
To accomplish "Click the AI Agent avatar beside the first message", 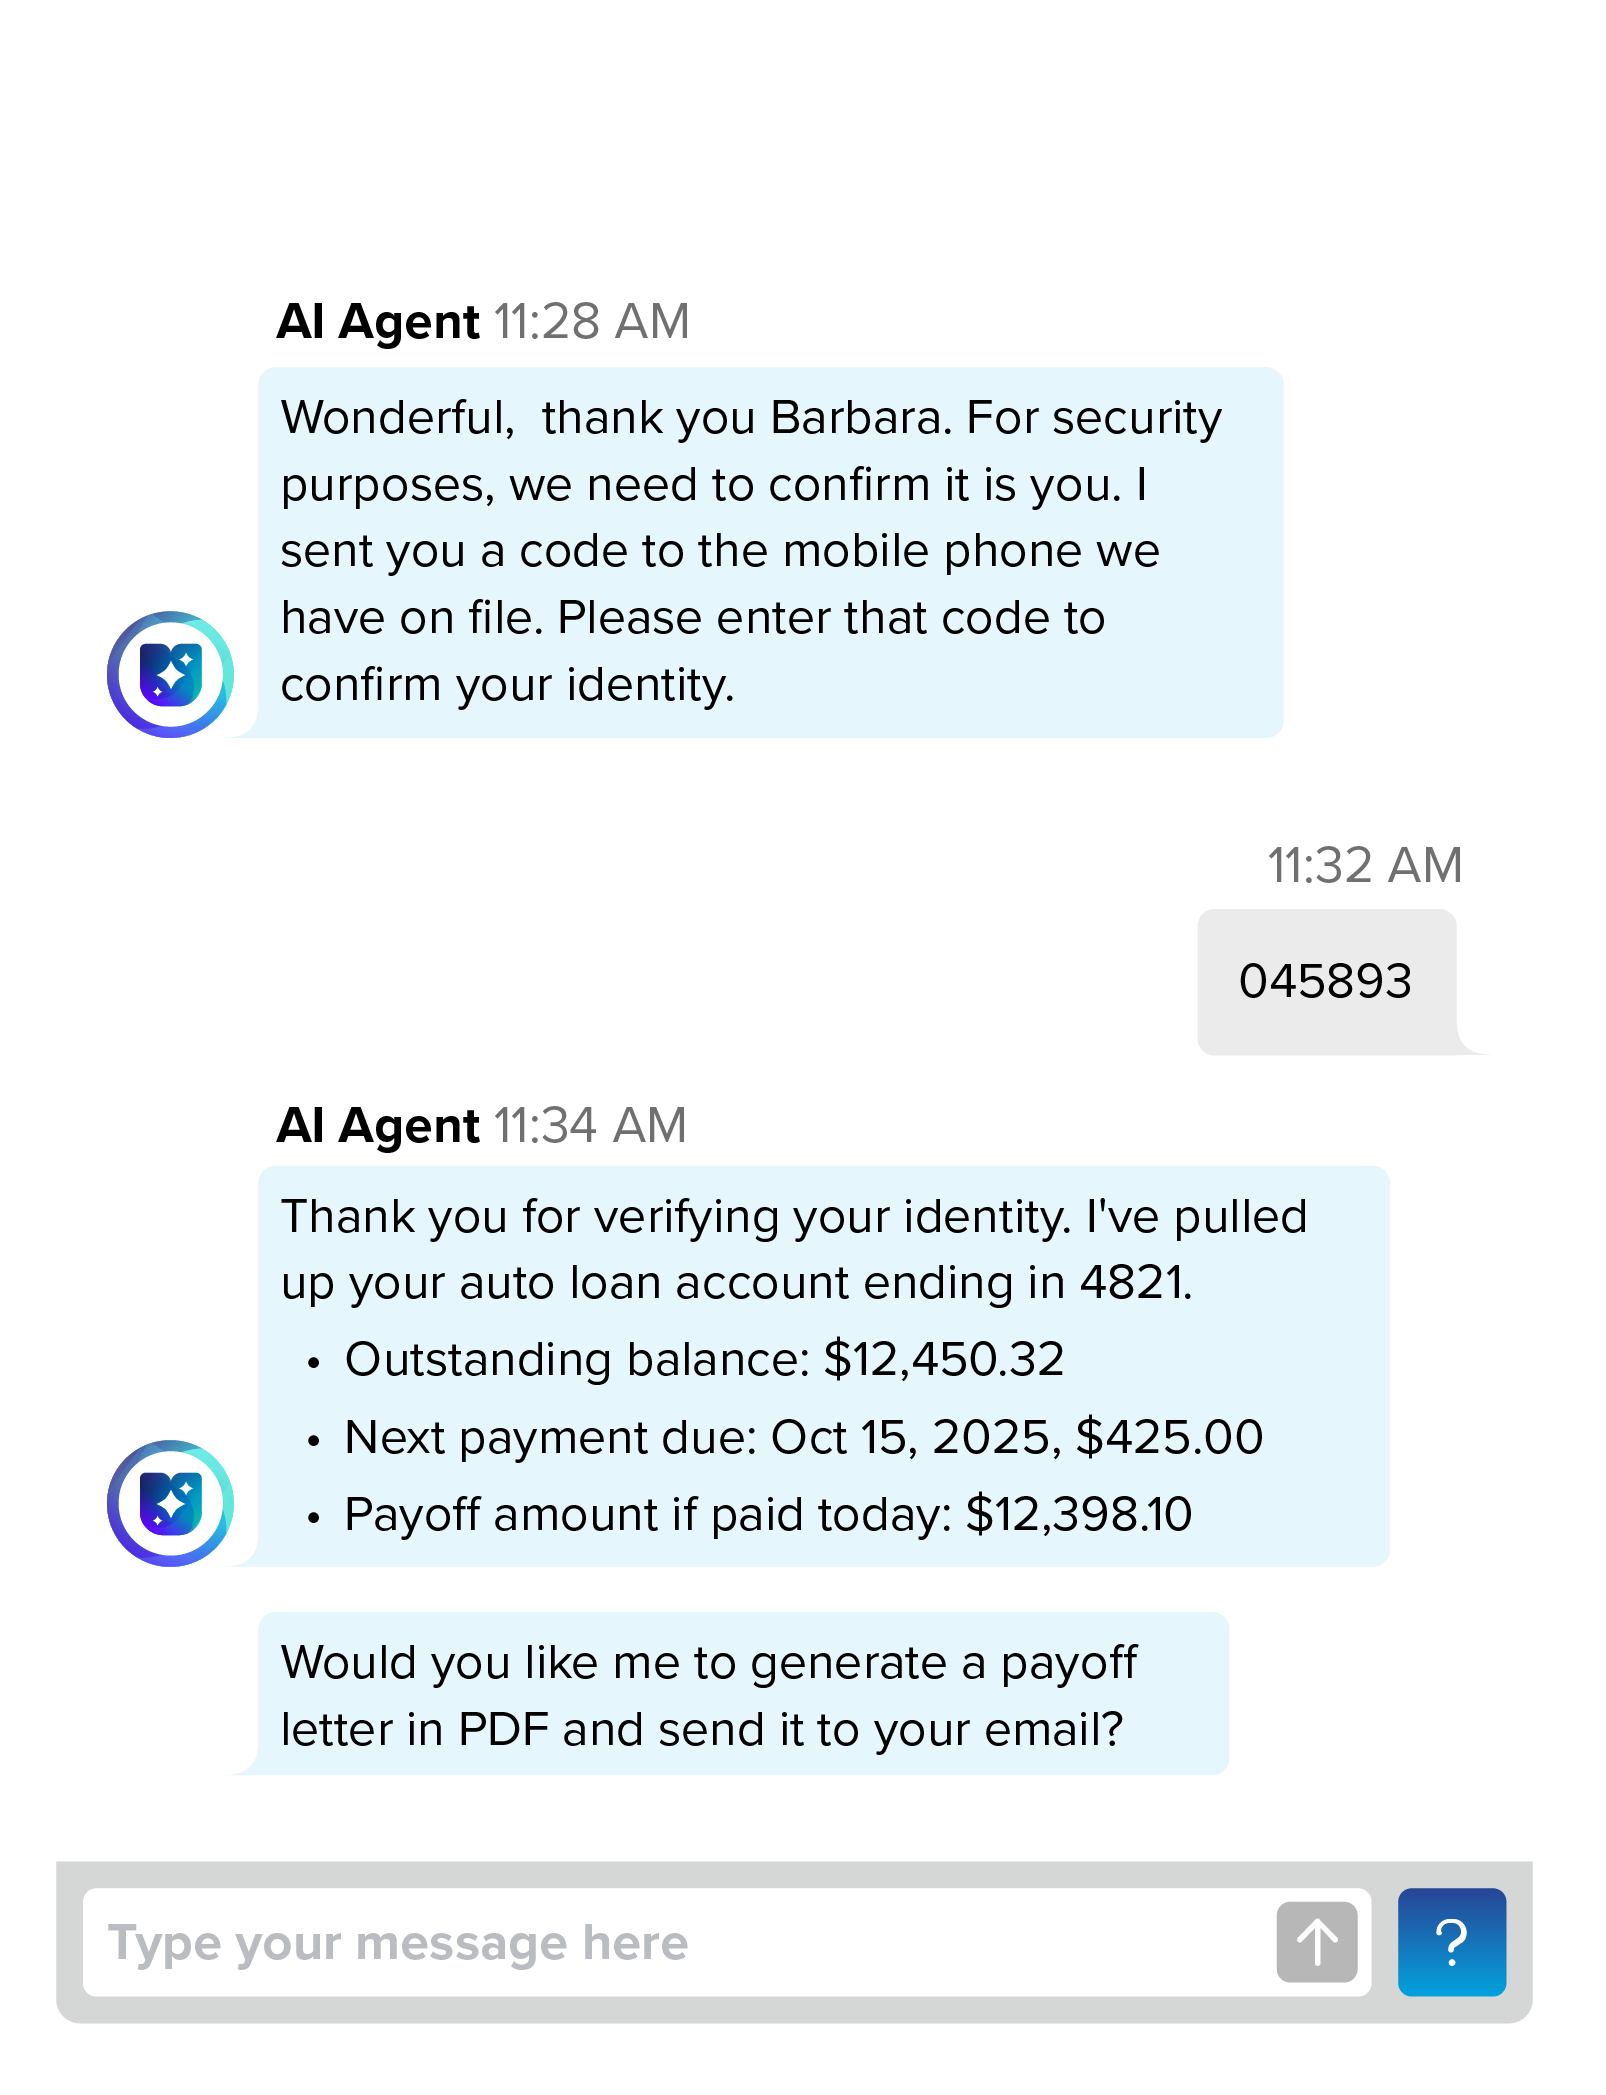I will pos(170,673).
